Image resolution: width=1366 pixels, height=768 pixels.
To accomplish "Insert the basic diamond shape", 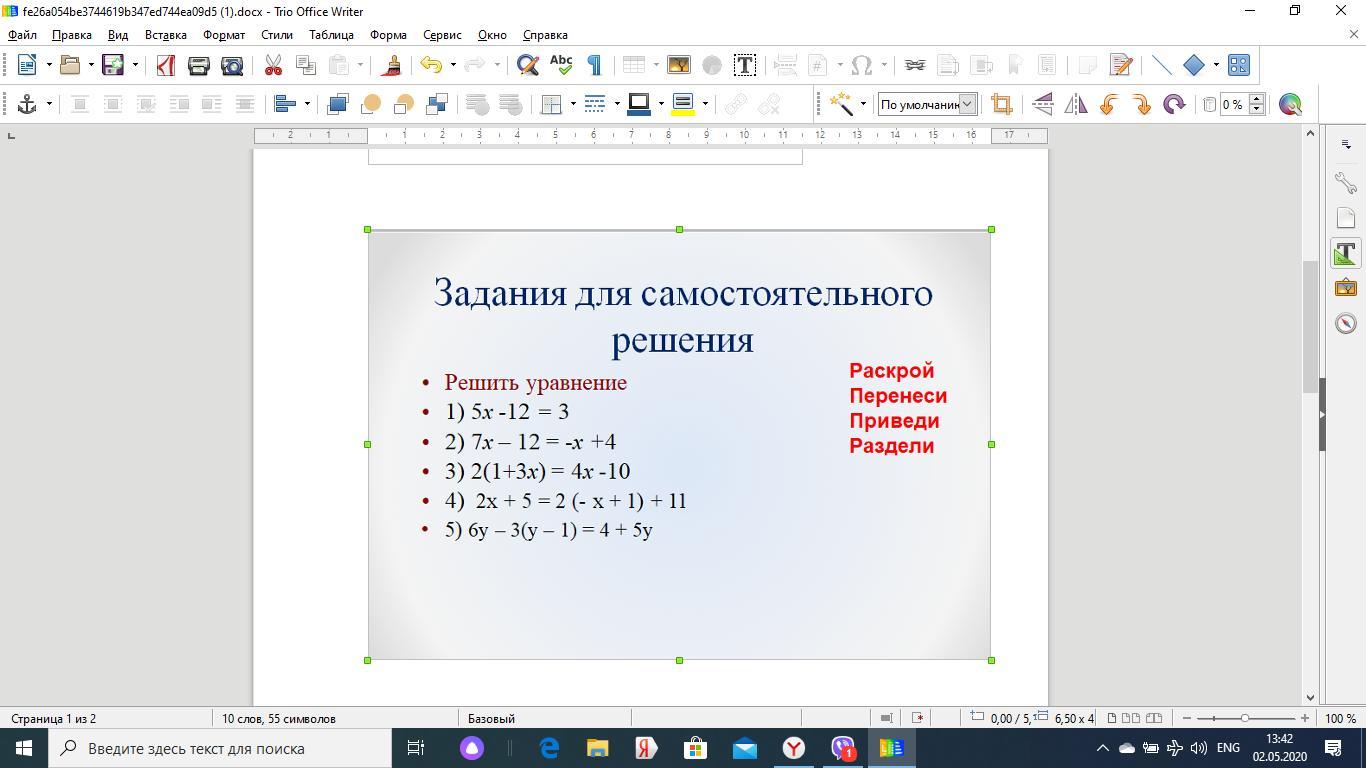I will click(x=1194, y=65).
